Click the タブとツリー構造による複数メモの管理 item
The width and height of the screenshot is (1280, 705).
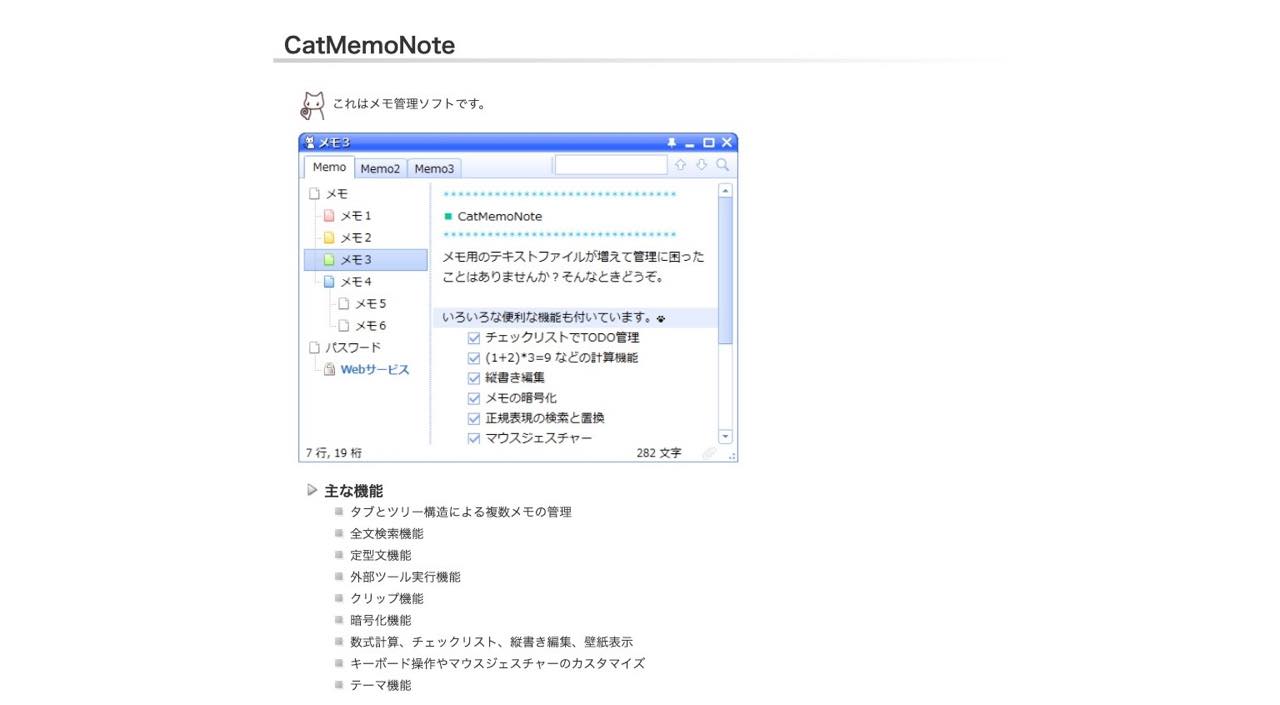[x=461, y=512]
